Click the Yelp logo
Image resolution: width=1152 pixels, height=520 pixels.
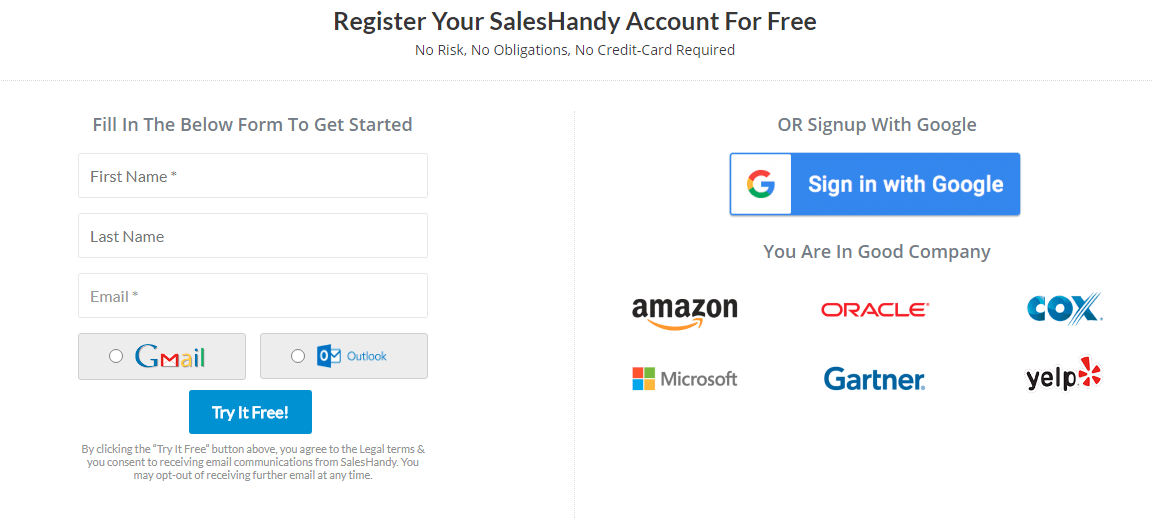1063,376
